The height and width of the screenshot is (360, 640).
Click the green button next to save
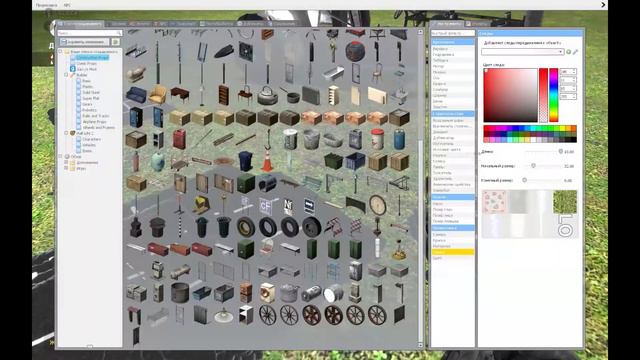pyautogui.click(x=116, y=42)
